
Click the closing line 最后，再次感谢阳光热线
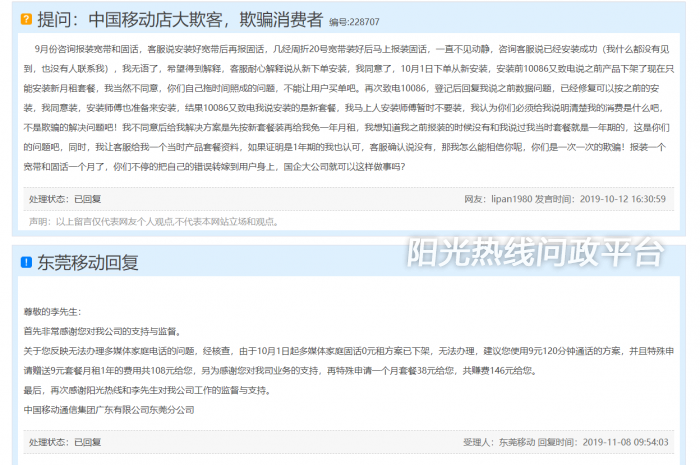(147, 390)
